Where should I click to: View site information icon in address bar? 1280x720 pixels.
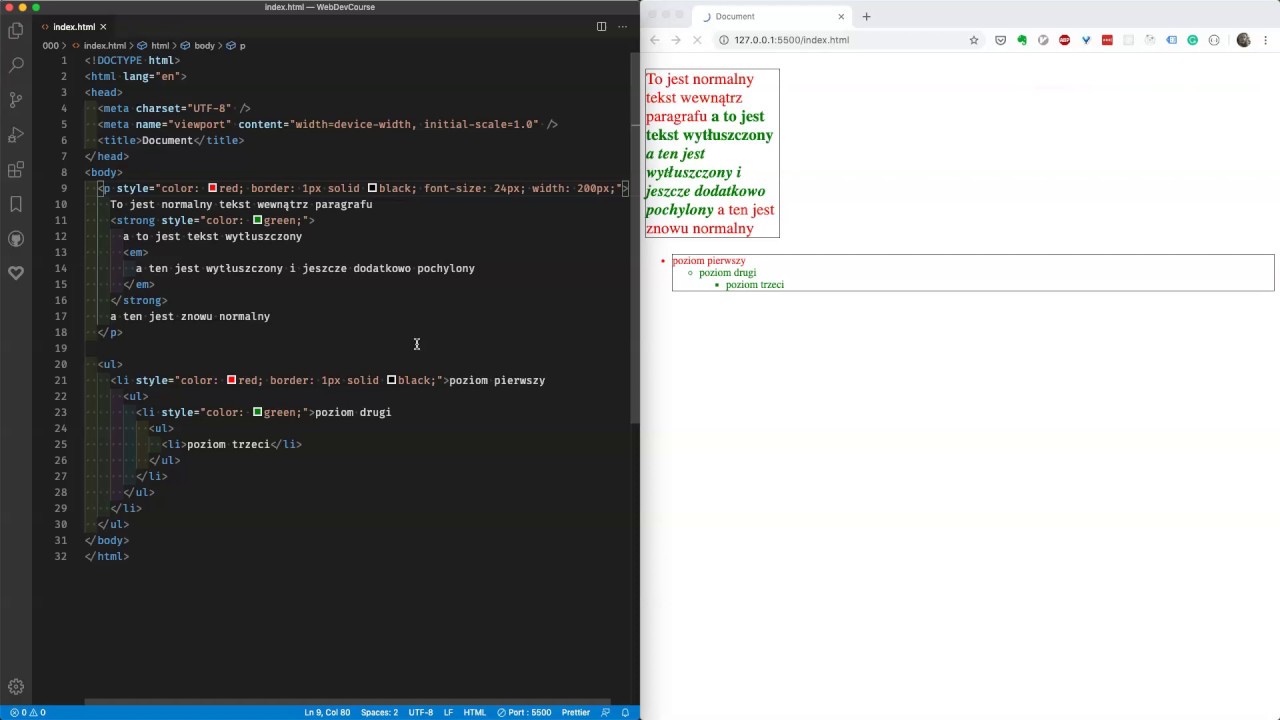(723, 40)
